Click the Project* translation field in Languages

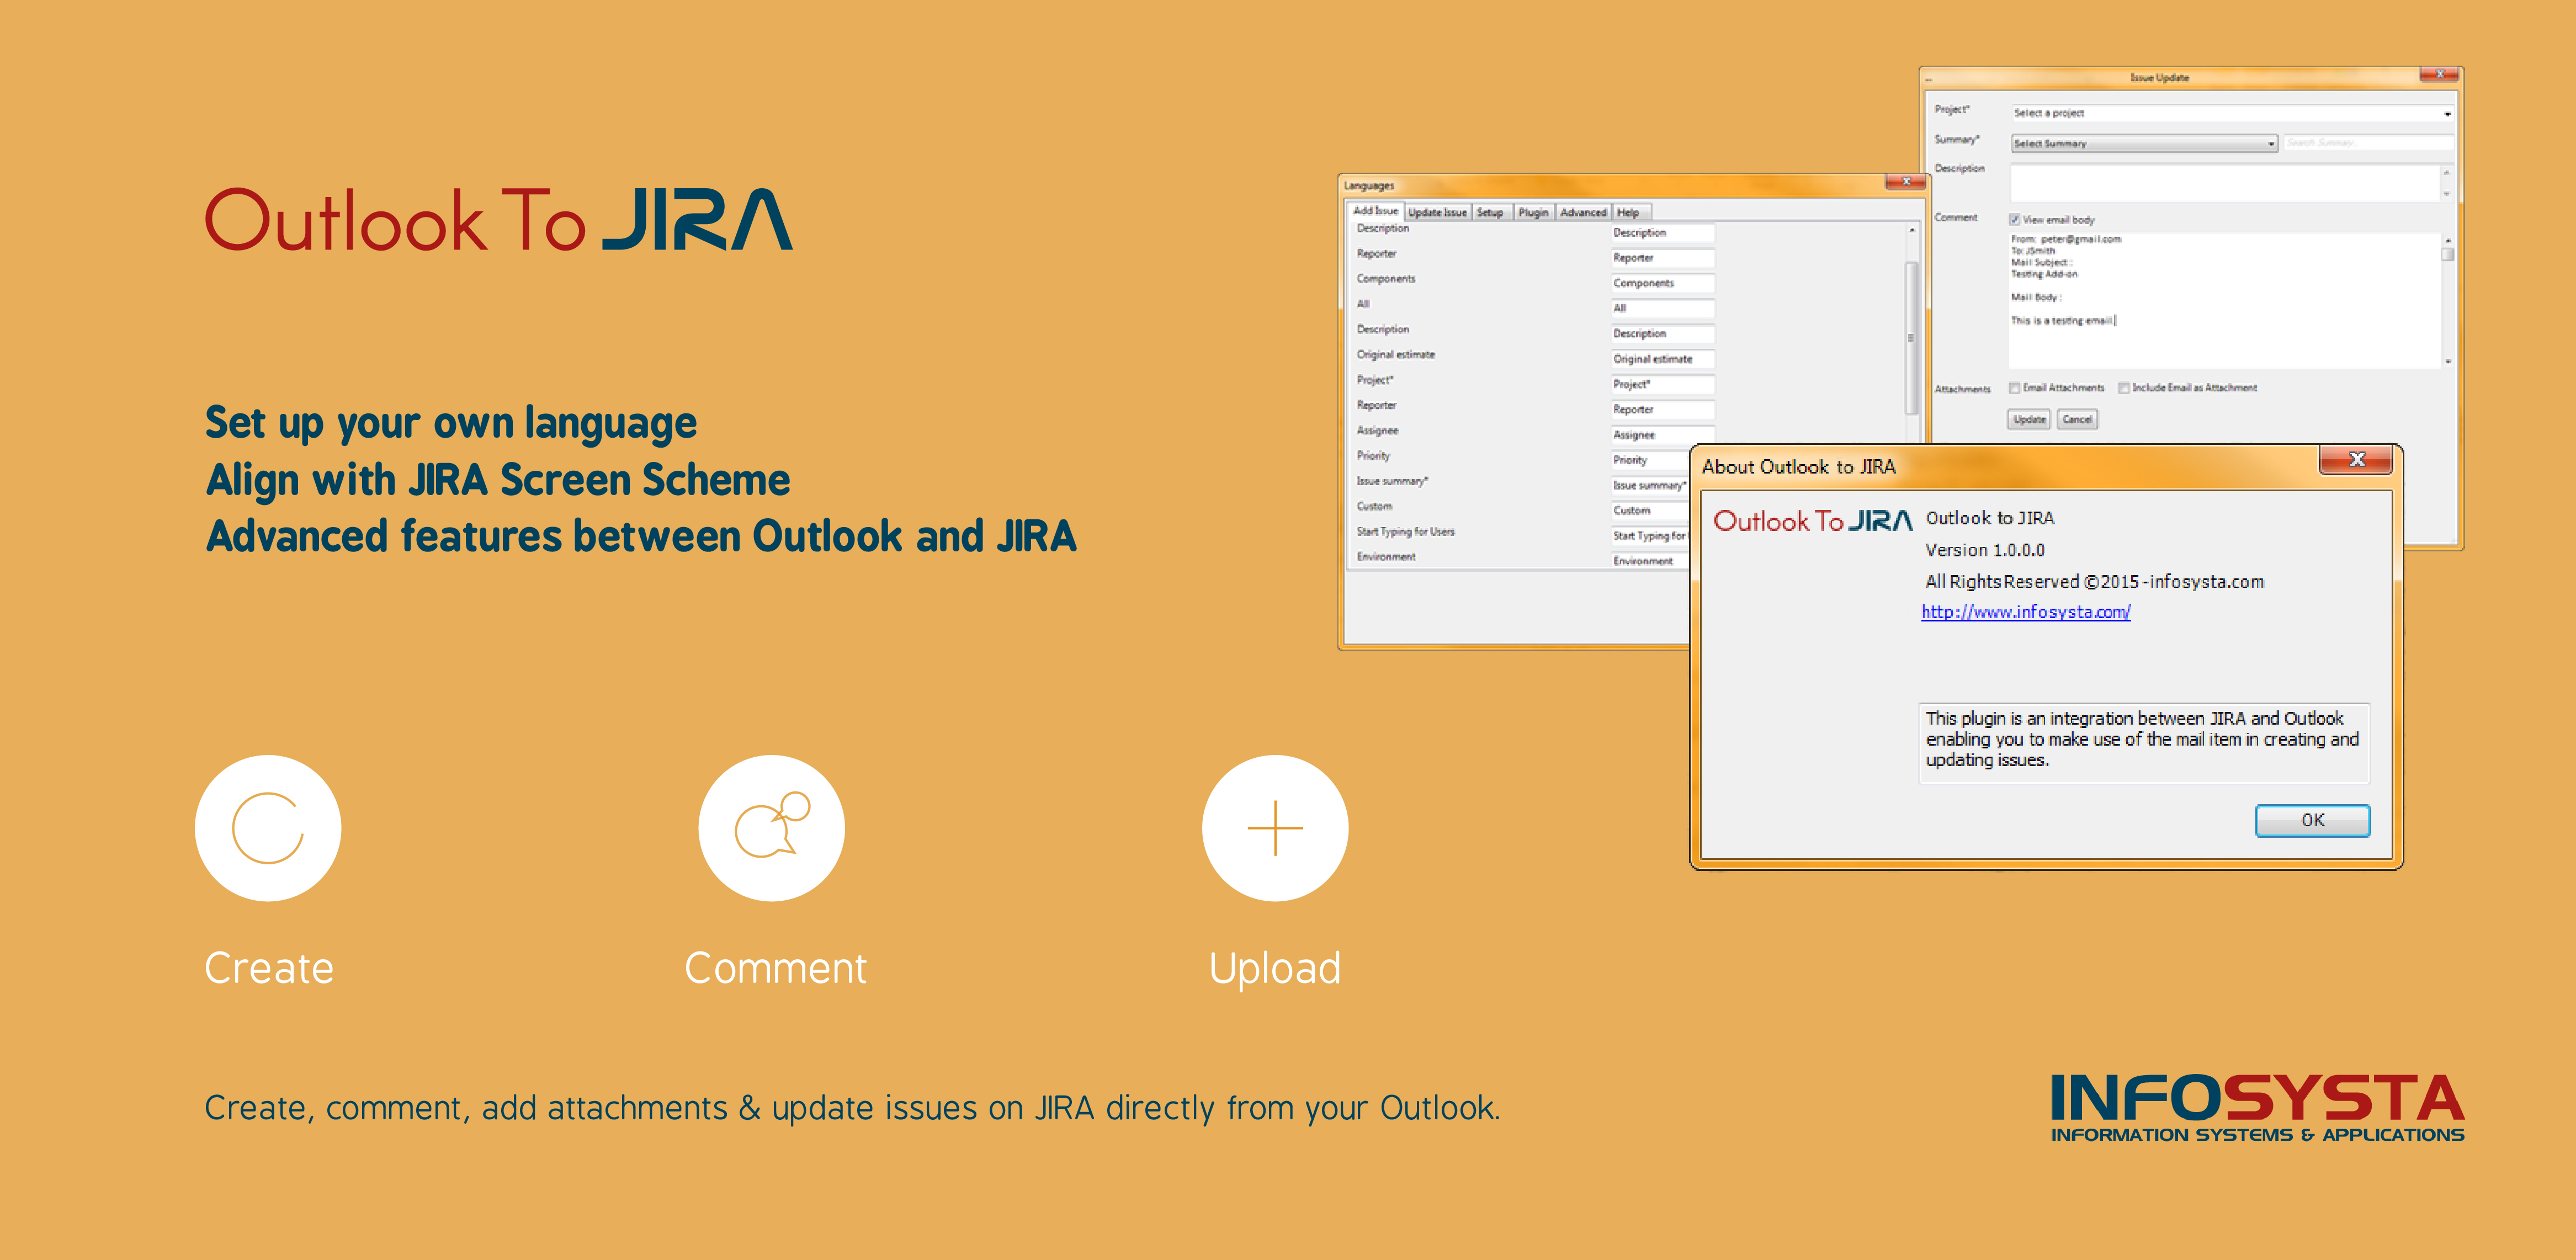[x=1662, y=384]
